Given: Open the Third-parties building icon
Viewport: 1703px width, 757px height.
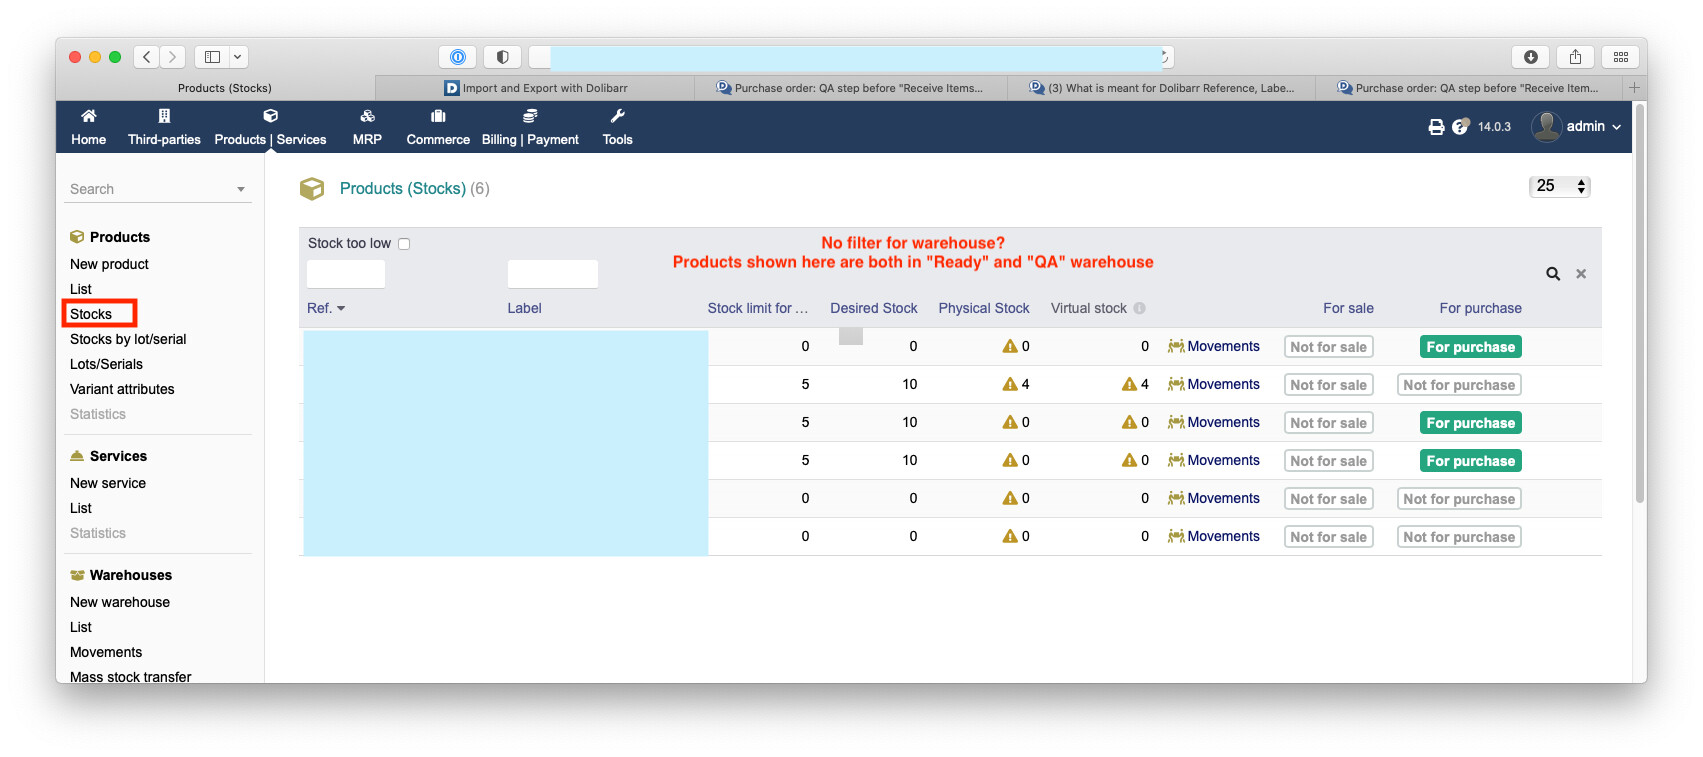Looking at the screenshot, I should click(164, 116).
